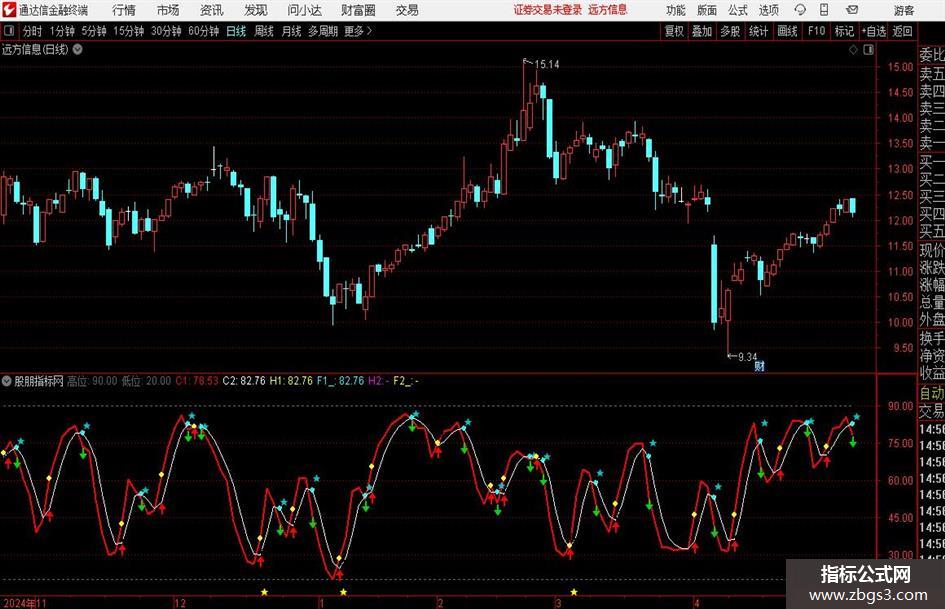Add stock via +自选 button
Screen dimensions: 945x609
874,31
